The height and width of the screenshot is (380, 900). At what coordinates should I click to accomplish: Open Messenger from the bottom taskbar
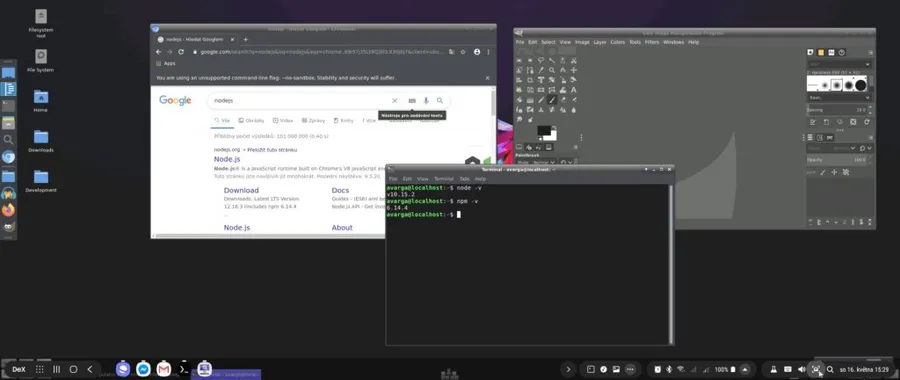[x=143, y=369]
